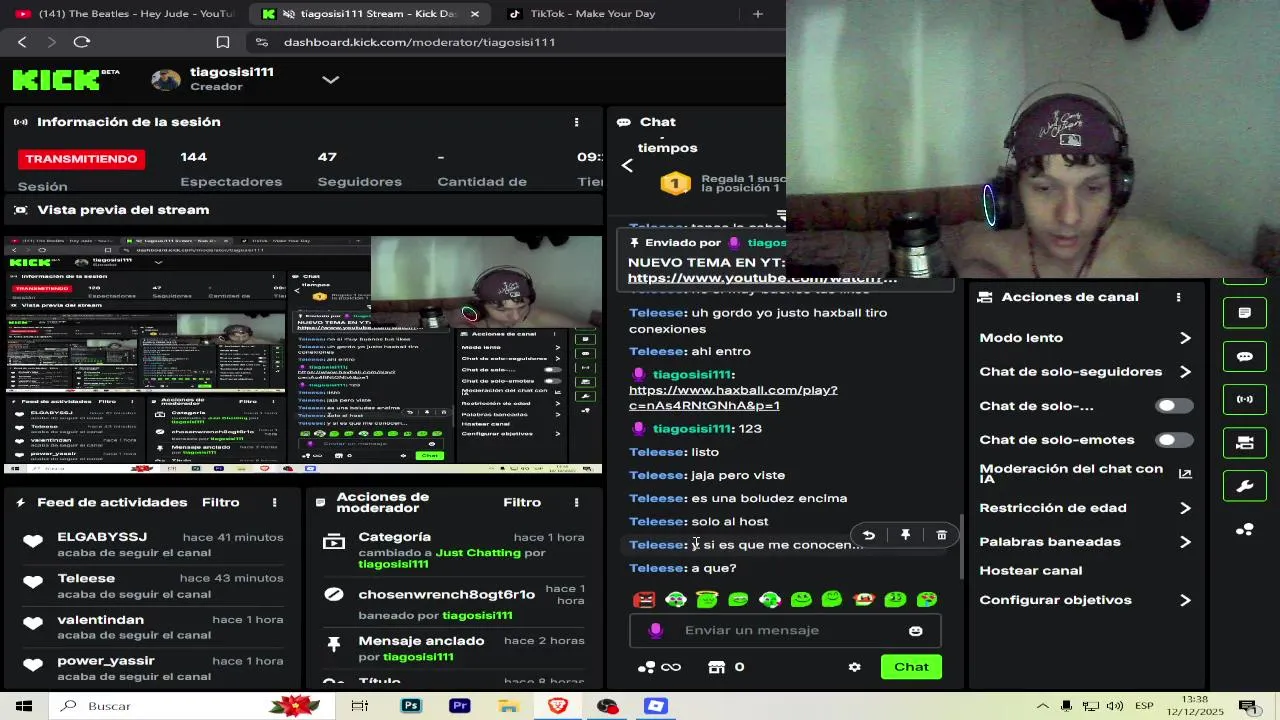The image size is (1280, 720).
Task: Expand Chat de solo-seguidores settings
Action: pyautogui.click(x=1185, y=372)
